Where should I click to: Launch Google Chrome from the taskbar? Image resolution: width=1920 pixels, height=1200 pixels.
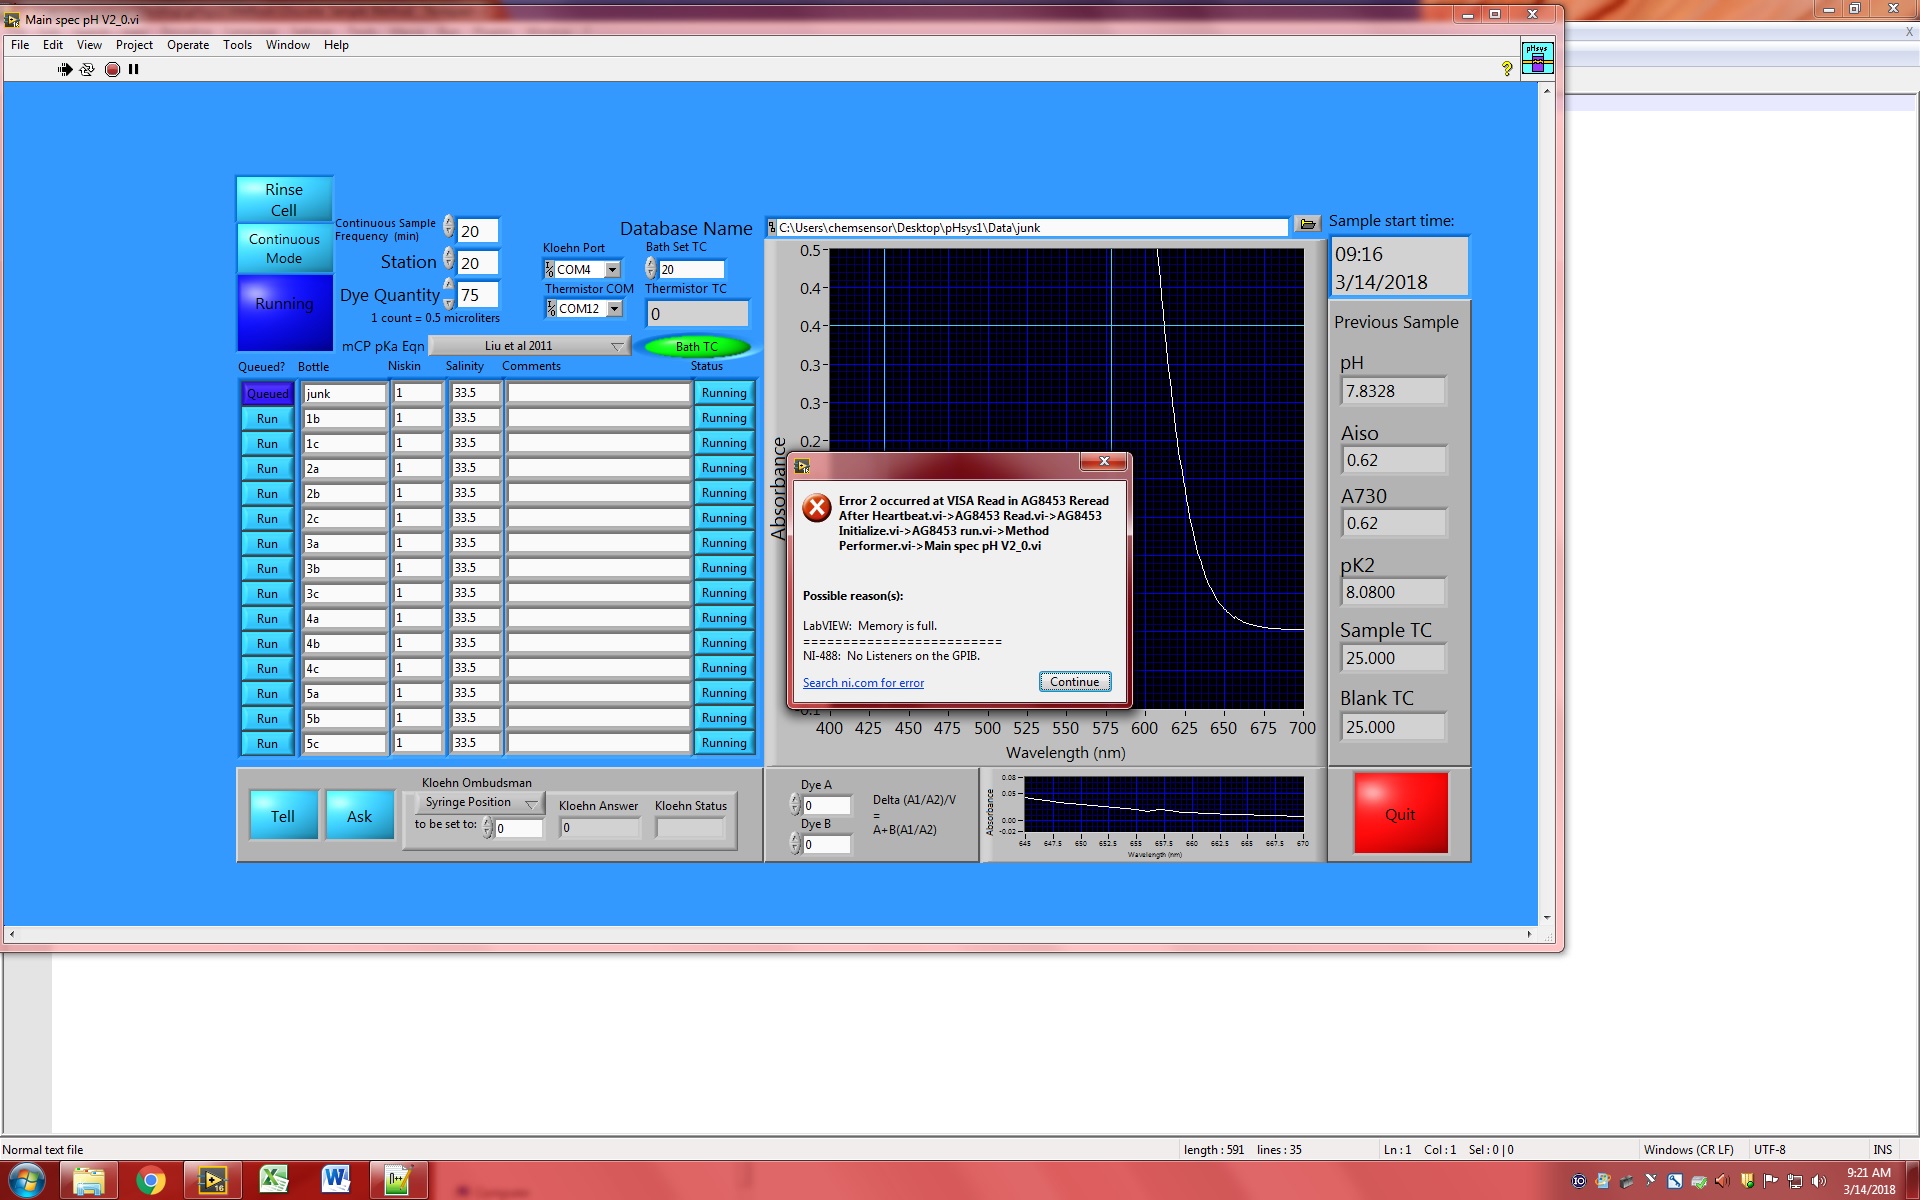[151, 1180]
